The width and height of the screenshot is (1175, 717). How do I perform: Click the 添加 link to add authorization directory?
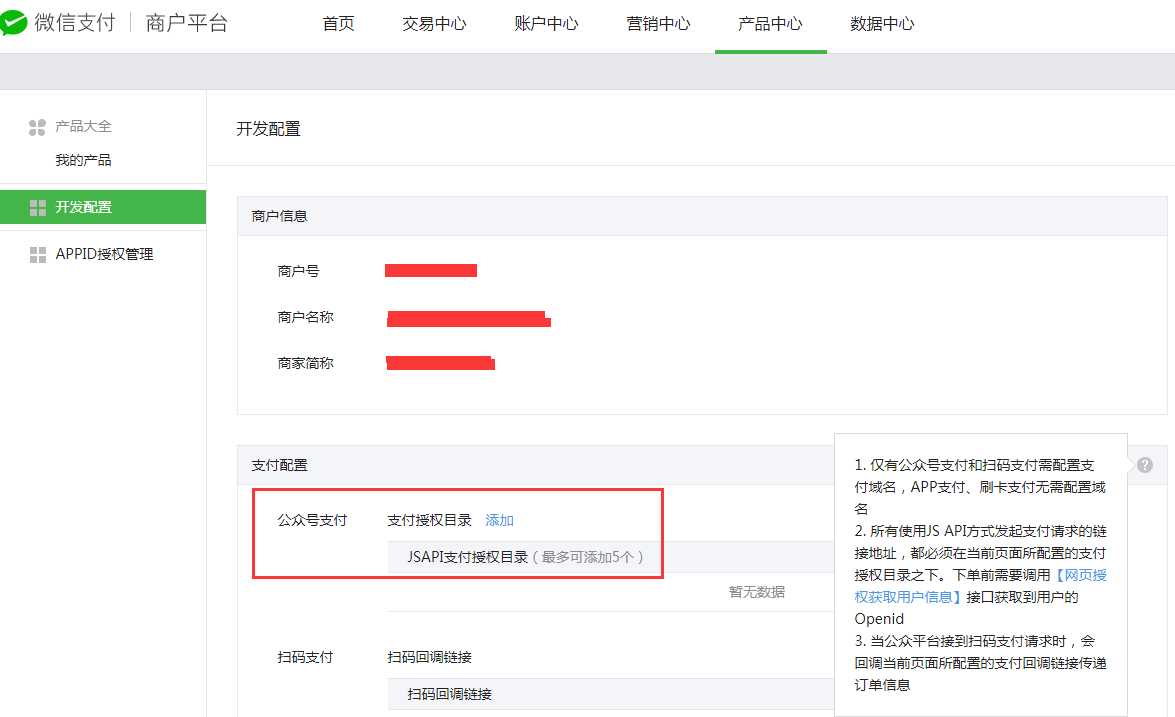(x=499, y=520)
